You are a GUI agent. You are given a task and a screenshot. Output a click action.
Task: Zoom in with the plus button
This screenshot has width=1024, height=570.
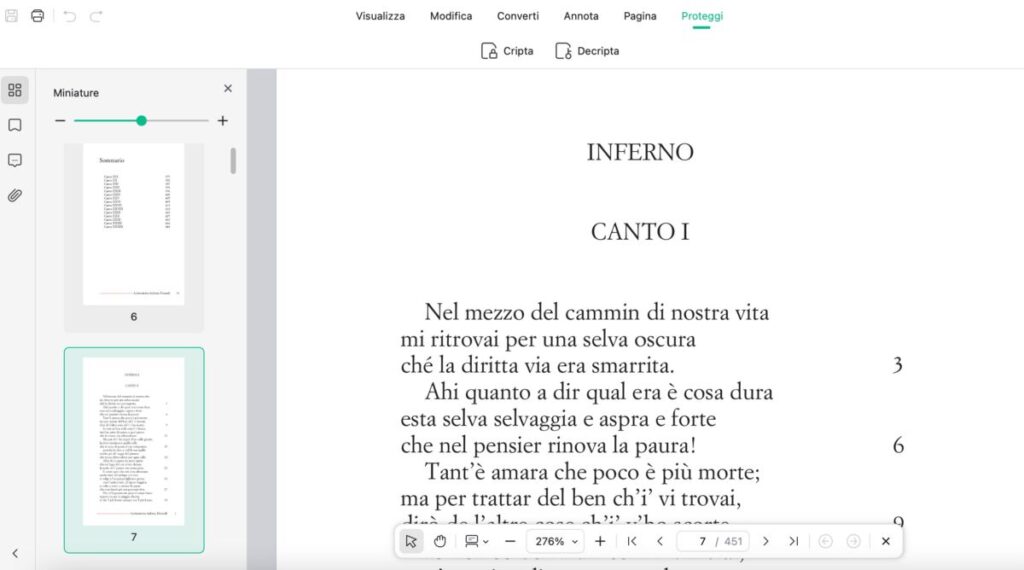point(600,541)
